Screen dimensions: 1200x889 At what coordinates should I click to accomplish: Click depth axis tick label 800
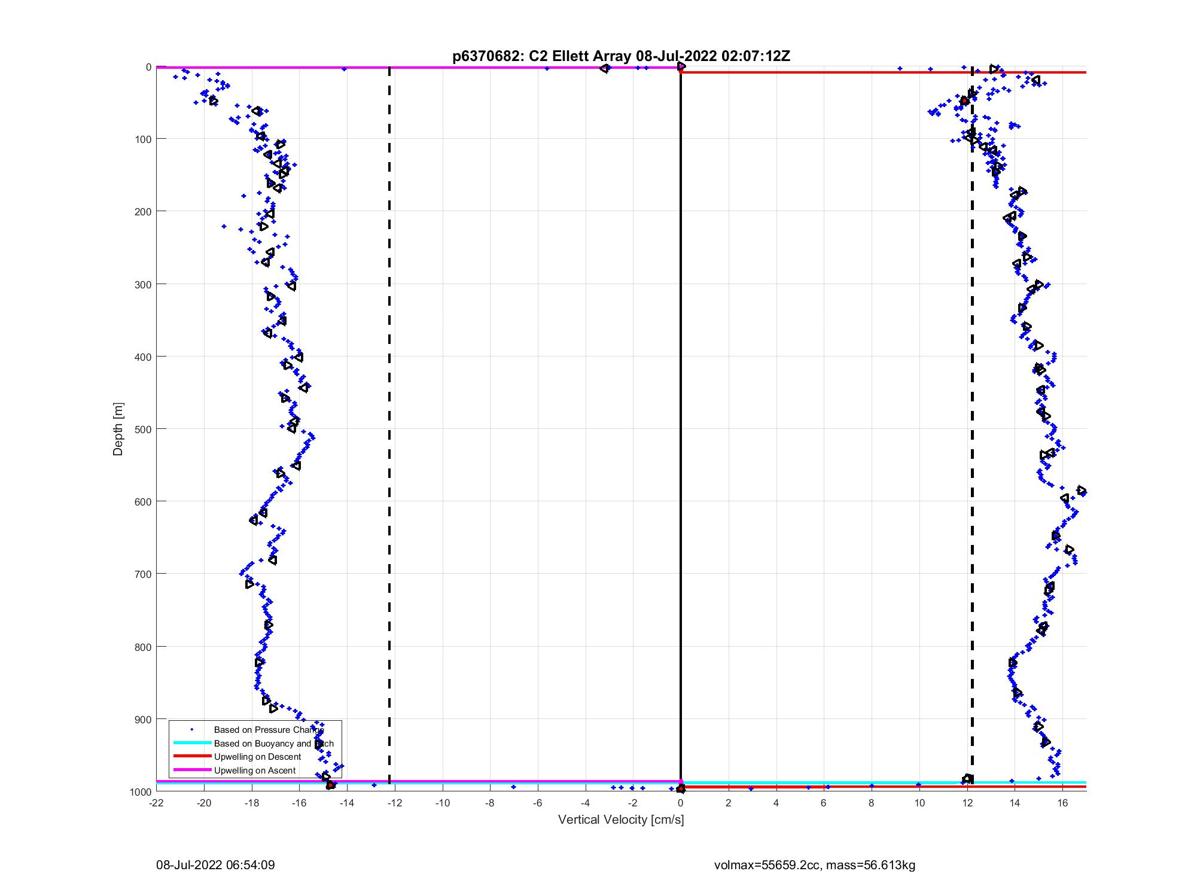coord(142,647)
